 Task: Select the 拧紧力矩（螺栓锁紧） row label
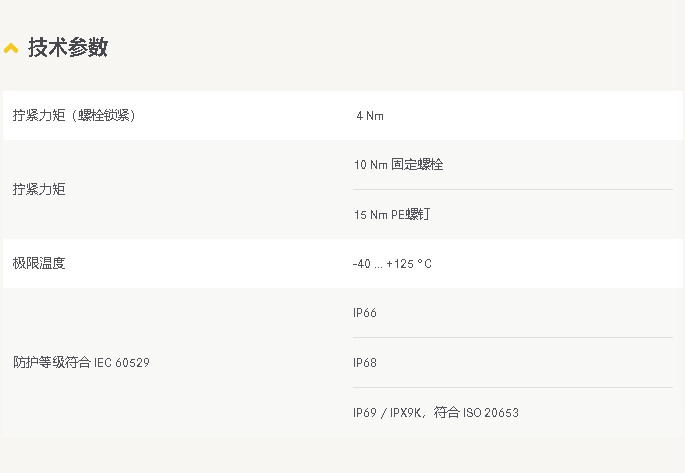pyautogui.click(x=74, y=115)
